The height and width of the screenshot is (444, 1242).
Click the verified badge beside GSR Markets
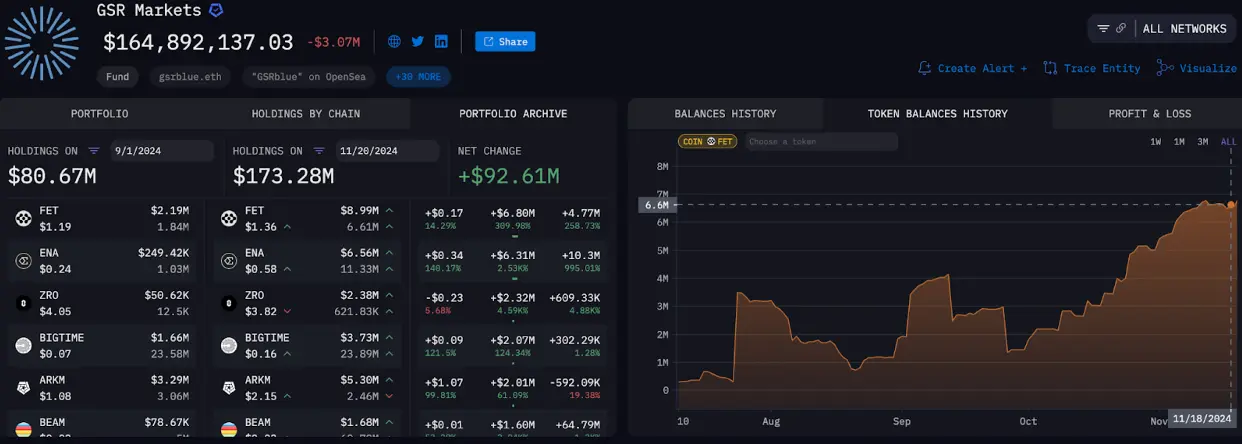click(217, 10)
